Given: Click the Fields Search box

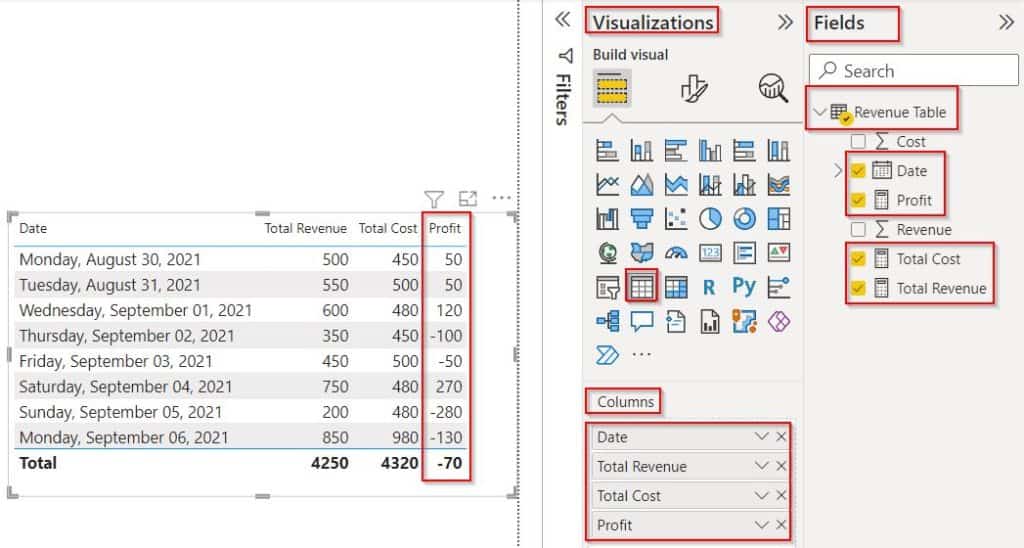Looking at the screenshot, I should tap(914, 71).
